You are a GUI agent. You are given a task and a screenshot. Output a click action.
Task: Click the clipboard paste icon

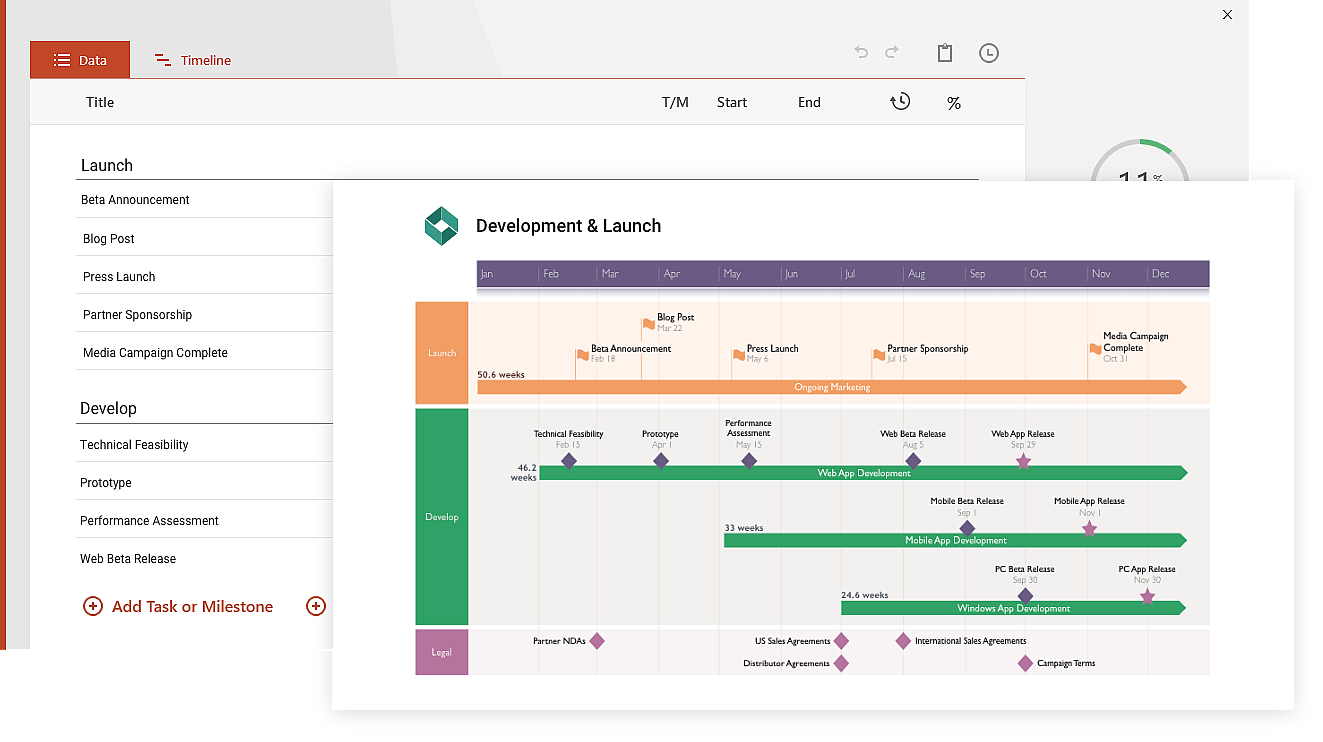944,53
